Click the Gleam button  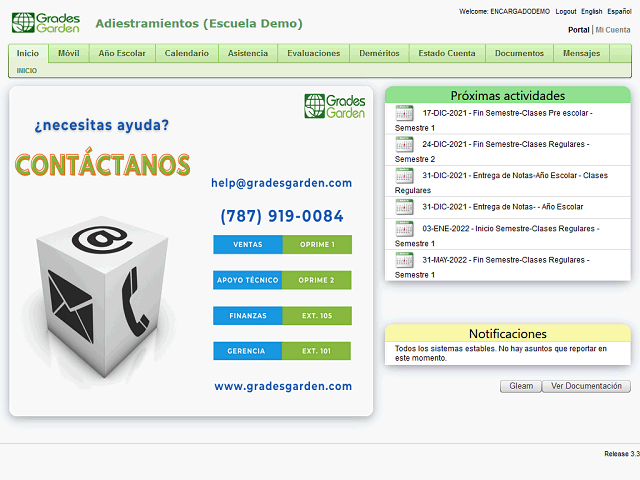pos(521,386)
